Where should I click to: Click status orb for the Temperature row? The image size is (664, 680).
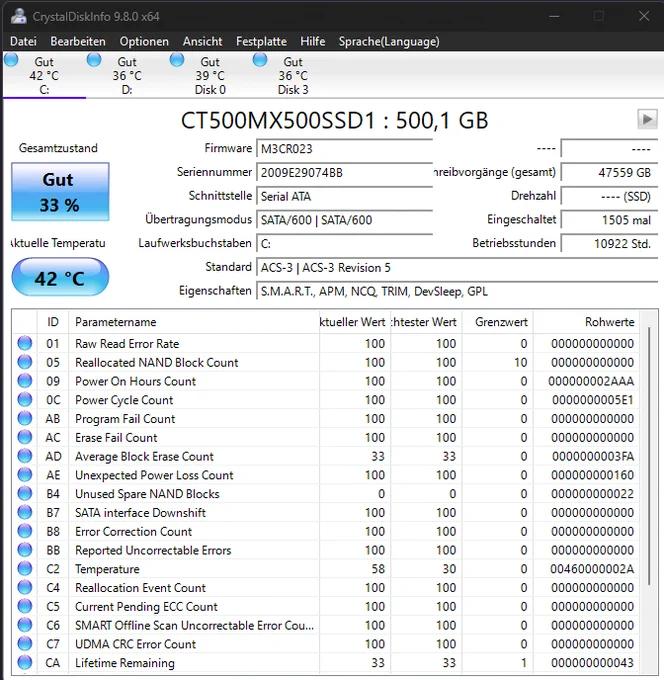click(25, 569)
